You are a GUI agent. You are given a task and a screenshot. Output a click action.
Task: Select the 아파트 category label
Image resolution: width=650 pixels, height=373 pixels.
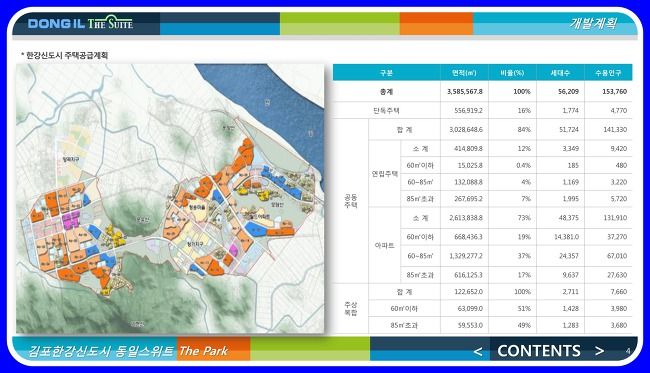(x=384, y=245)
